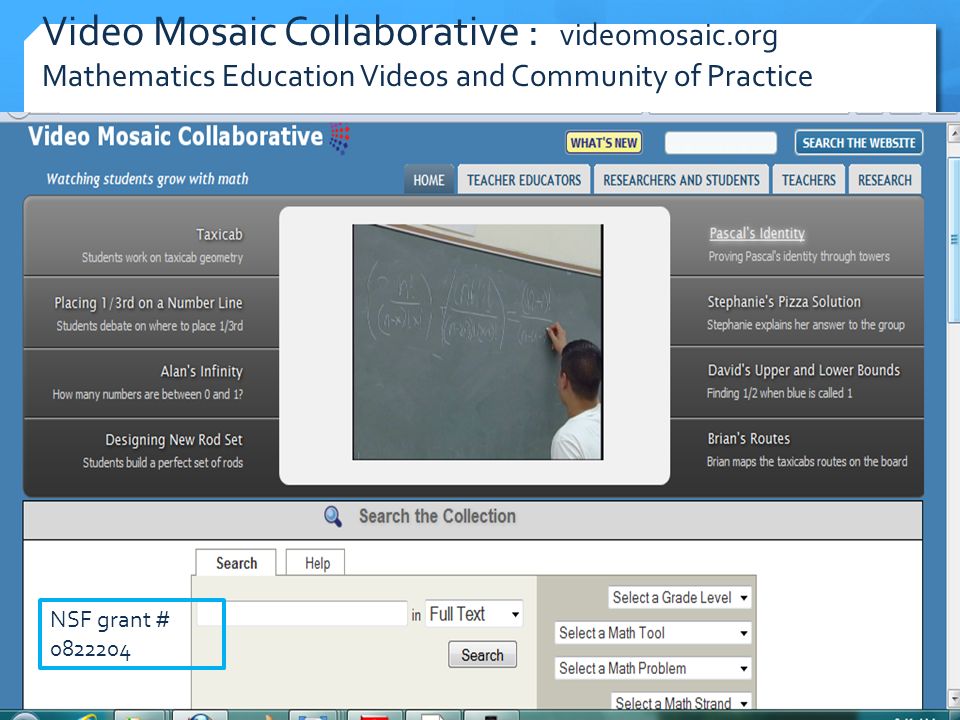This screenshot has width=960, height=720.
Task: Open the Researchers and Students tab
Action: [x=681, y=180]
